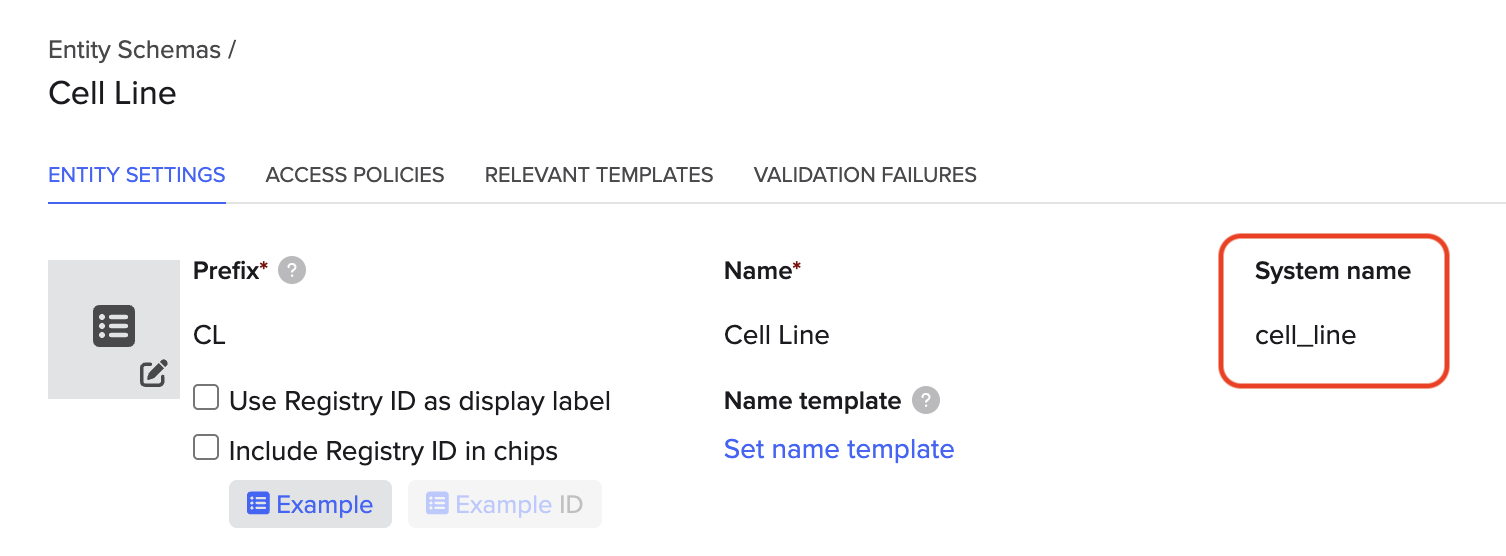
Task: Click the cell_line system name value
Action: (x=1305, y=335)
